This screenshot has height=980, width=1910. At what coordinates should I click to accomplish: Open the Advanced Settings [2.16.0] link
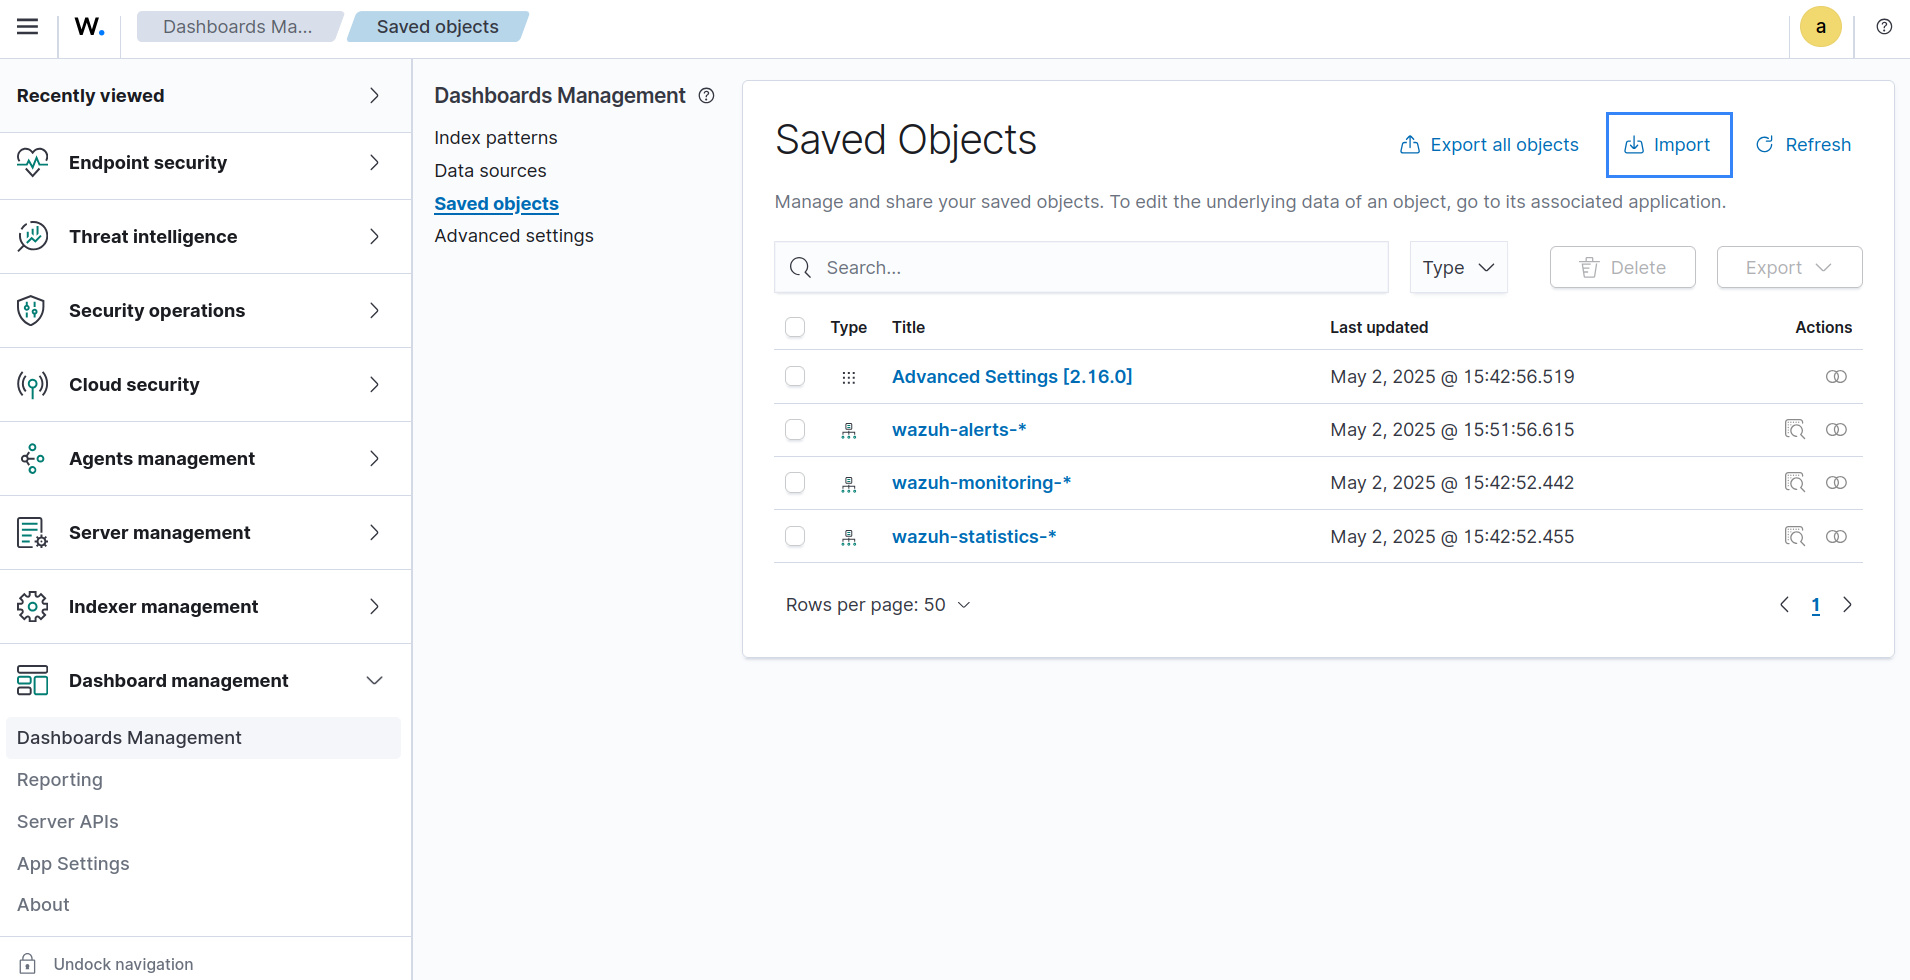pyautogui.click(x=1012, y=377)
